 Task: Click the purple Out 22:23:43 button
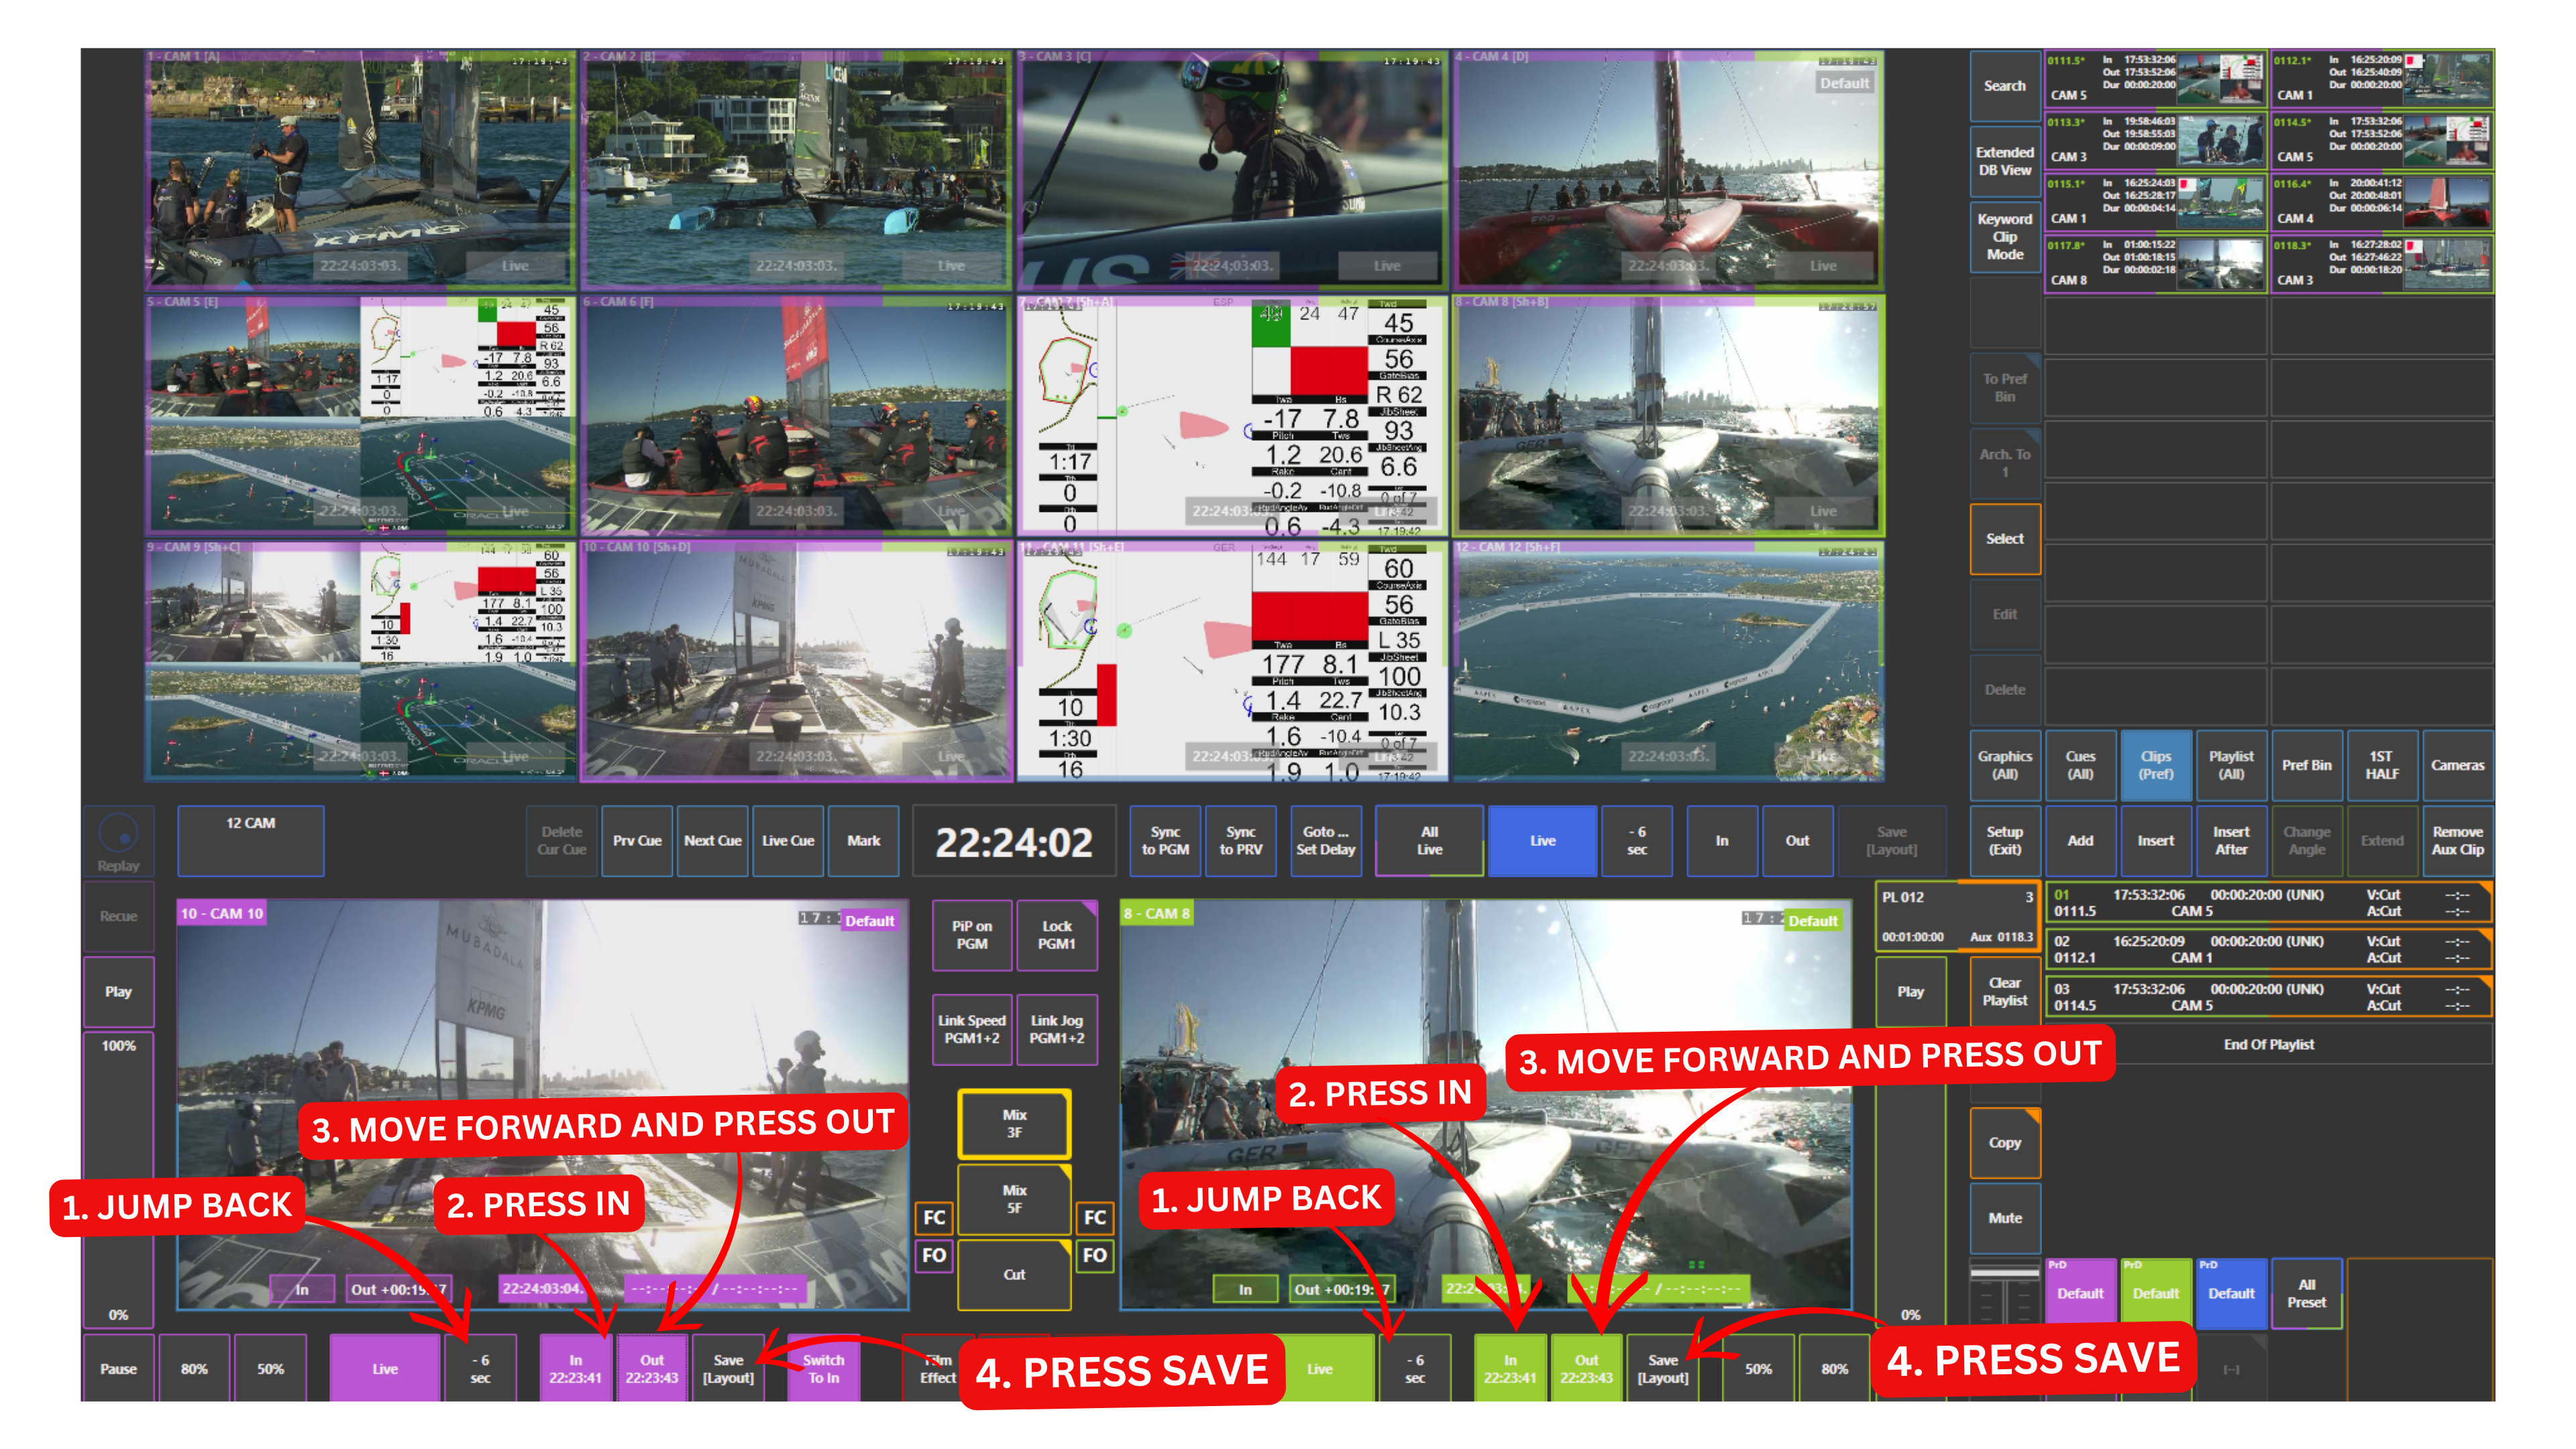click(651, 1369)
